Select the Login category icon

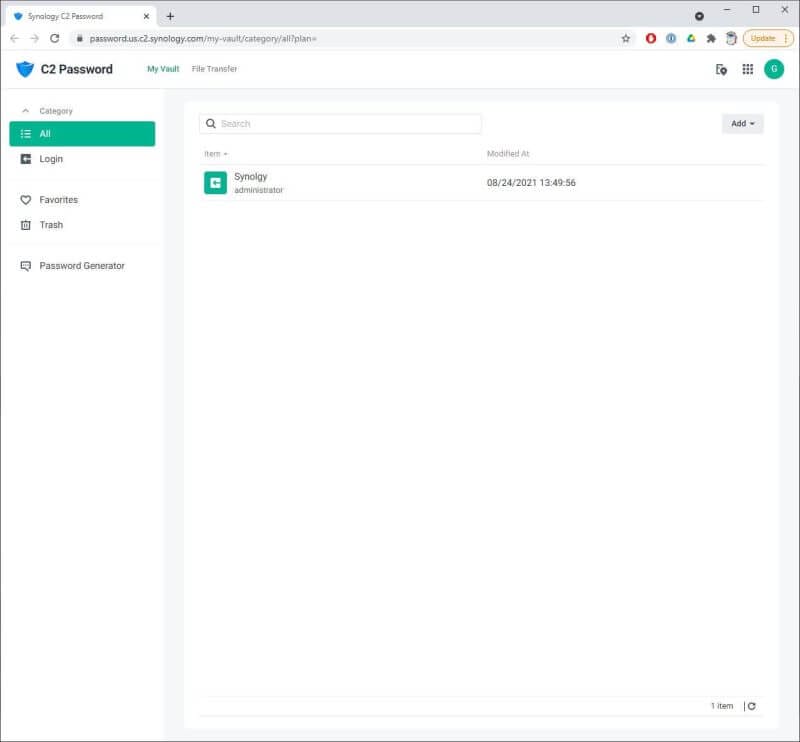pos(24,158)
